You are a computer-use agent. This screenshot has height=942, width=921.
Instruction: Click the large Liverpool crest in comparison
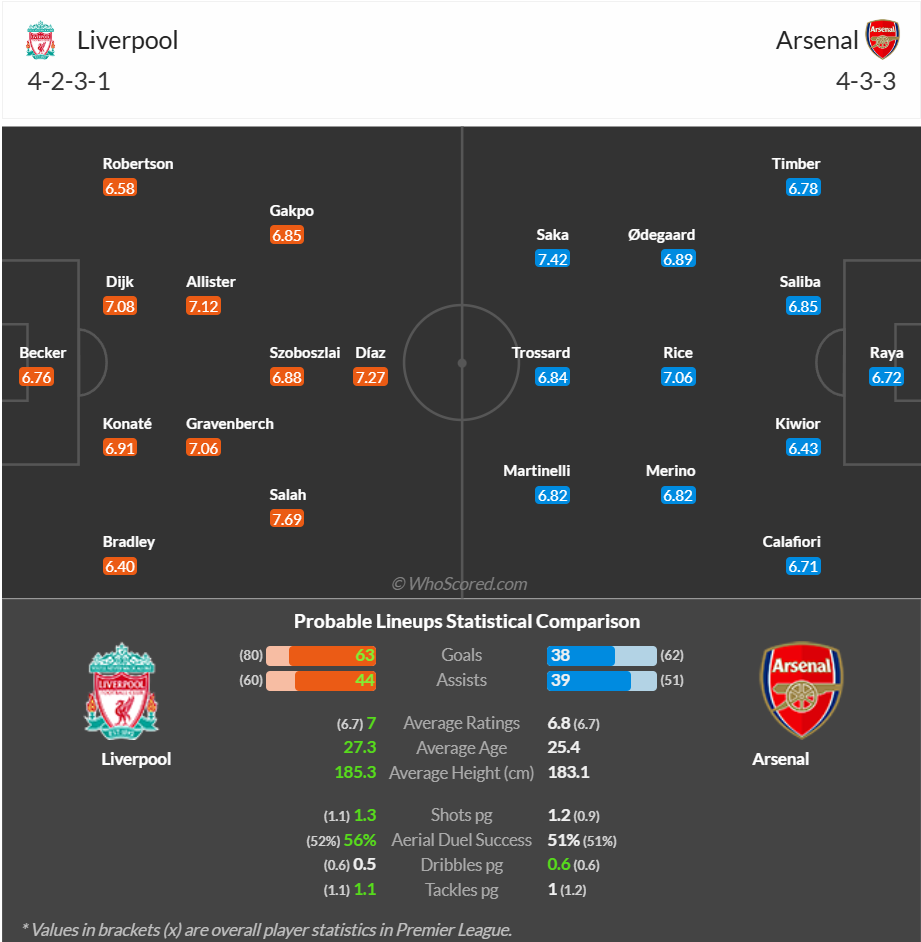tap(122, 691)
